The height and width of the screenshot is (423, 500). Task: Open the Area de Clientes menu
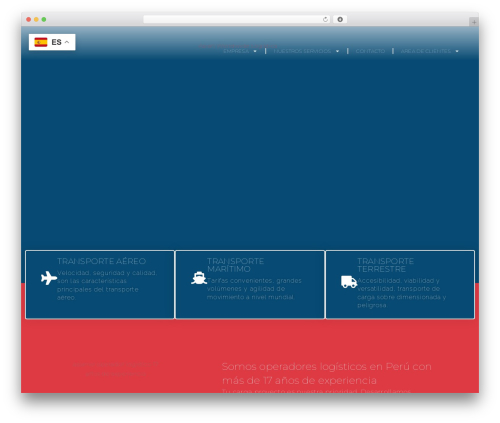(426, 51)
